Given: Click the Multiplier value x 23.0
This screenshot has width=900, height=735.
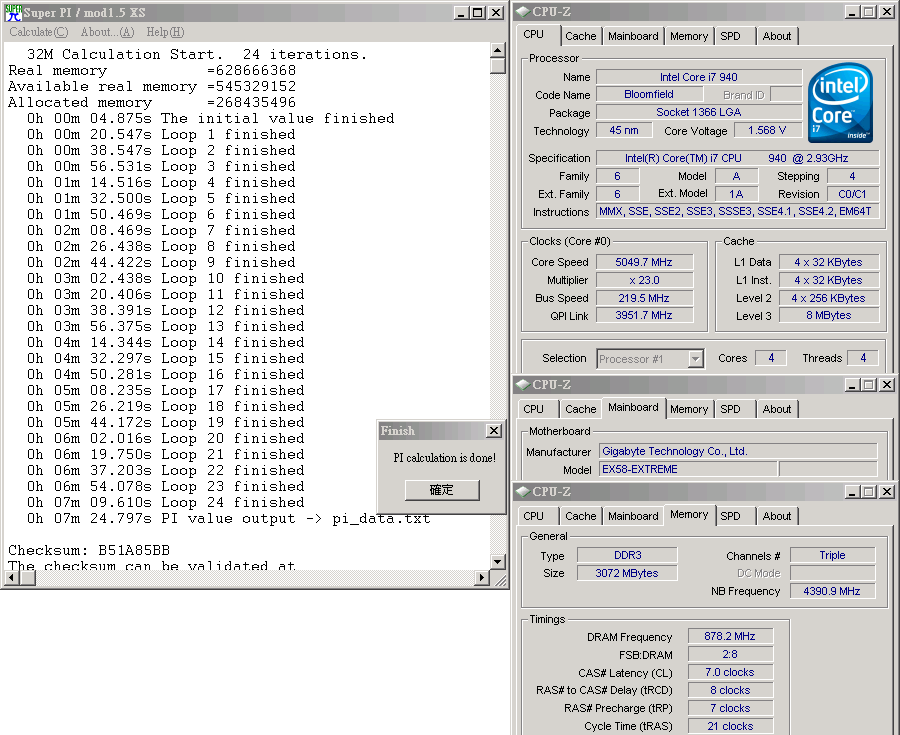Looking at the screenshot, I should [644, 280].
